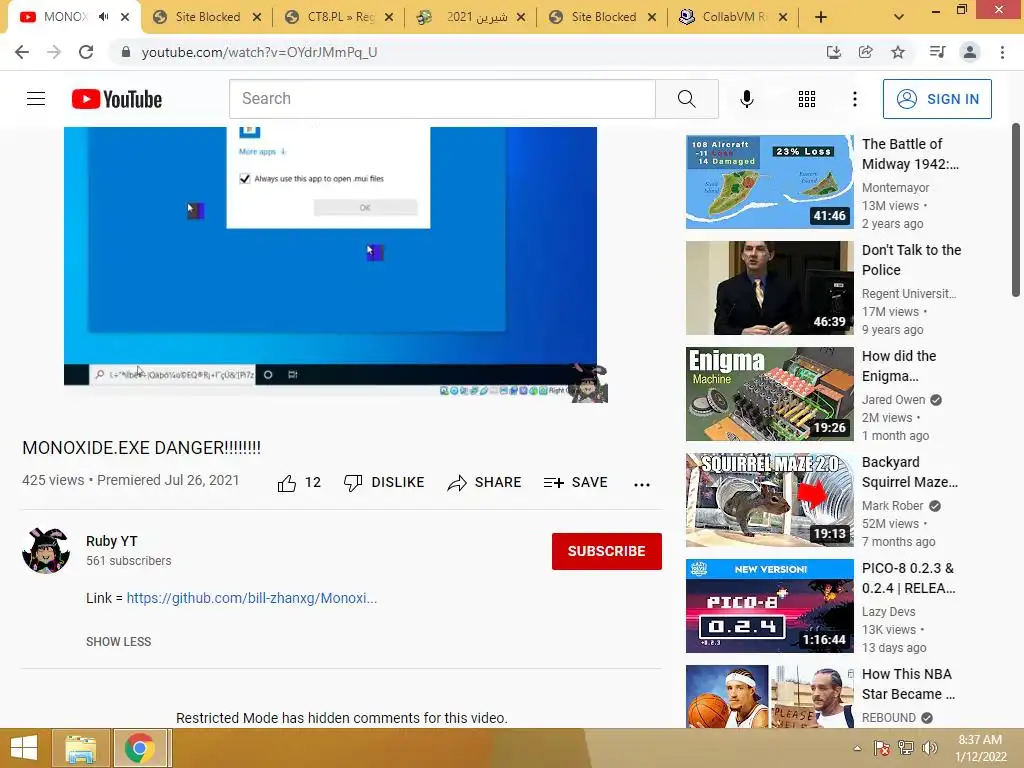This screenshot has width=1024, height=768.
Task: Click Jared Owen channel name
Action: point(893,400)
